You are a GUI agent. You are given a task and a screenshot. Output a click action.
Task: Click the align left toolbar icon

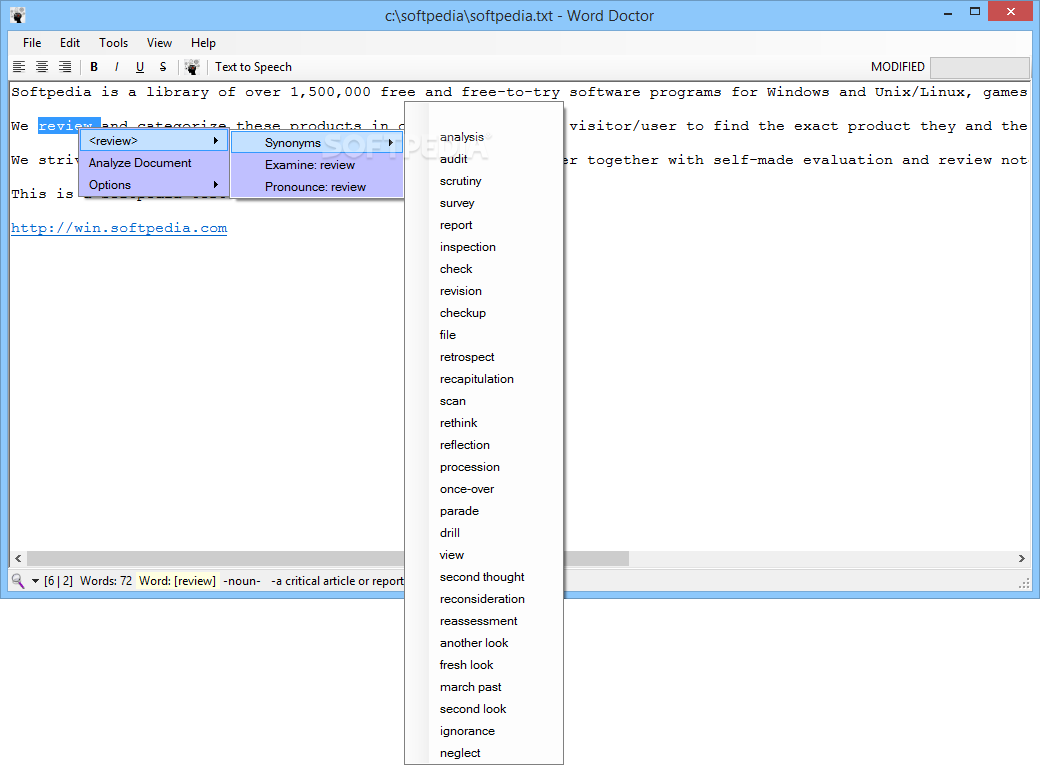pyautogui.click(x=19, y=66)
